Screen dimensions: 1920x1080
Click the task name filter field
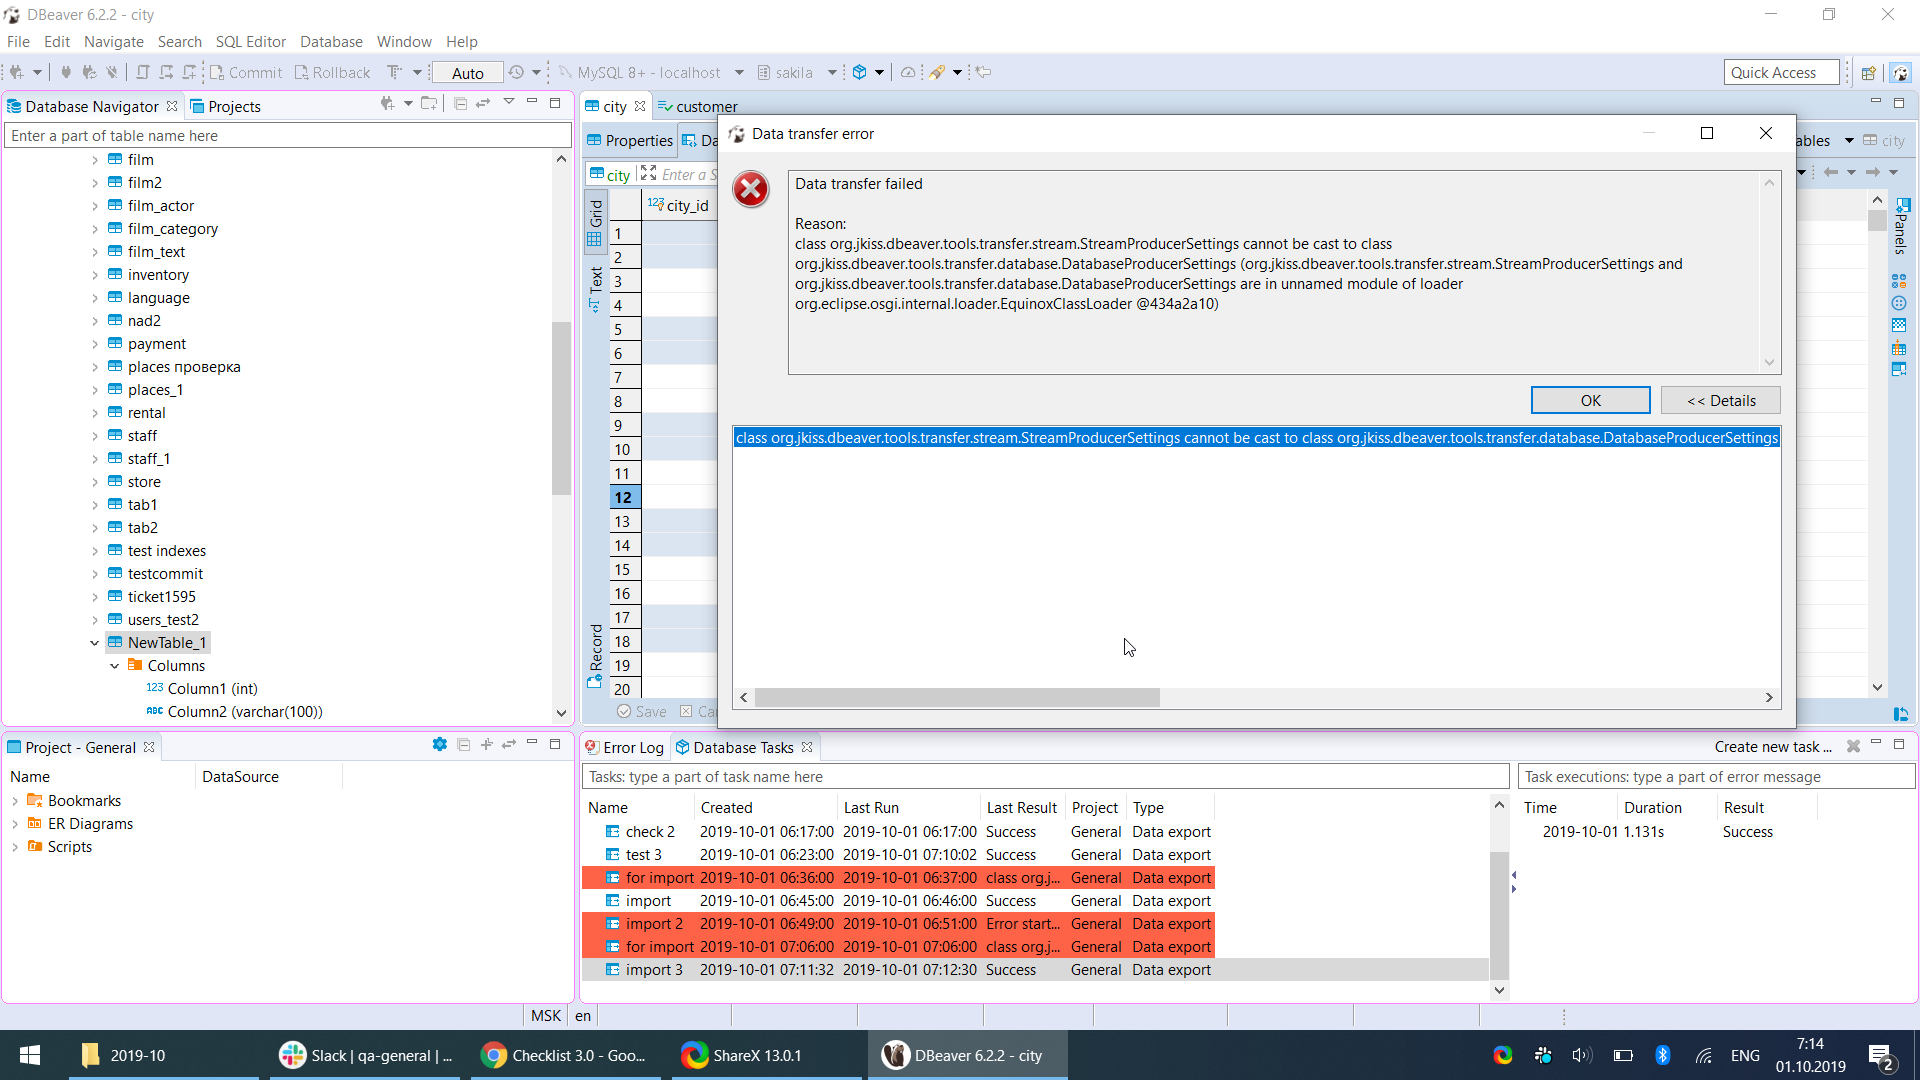coord(1045,777)
